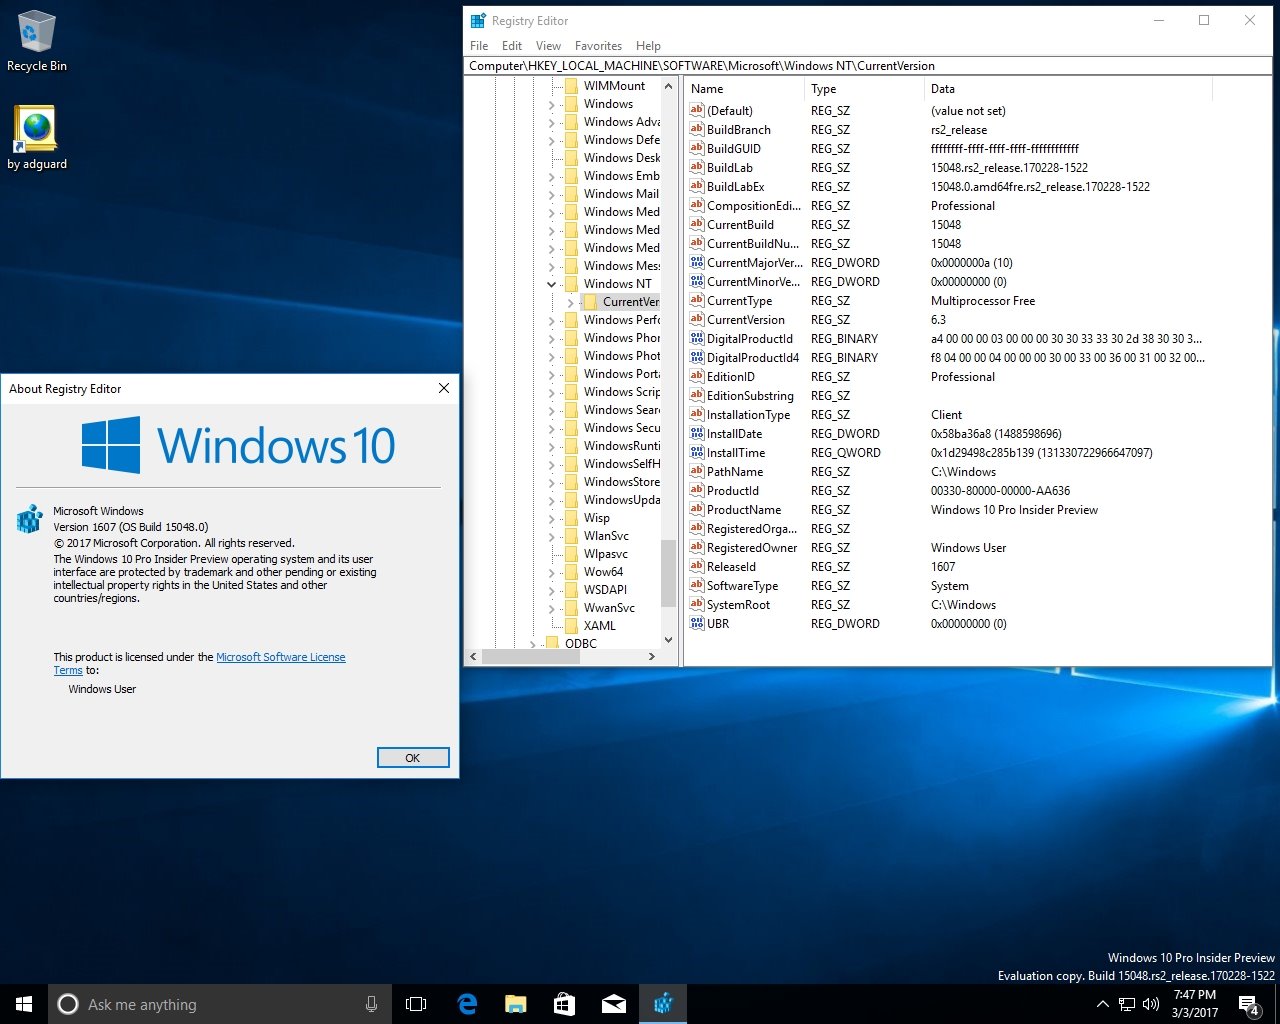
Task: Open the Store taskbar icon
Action: click(564, 1004)
